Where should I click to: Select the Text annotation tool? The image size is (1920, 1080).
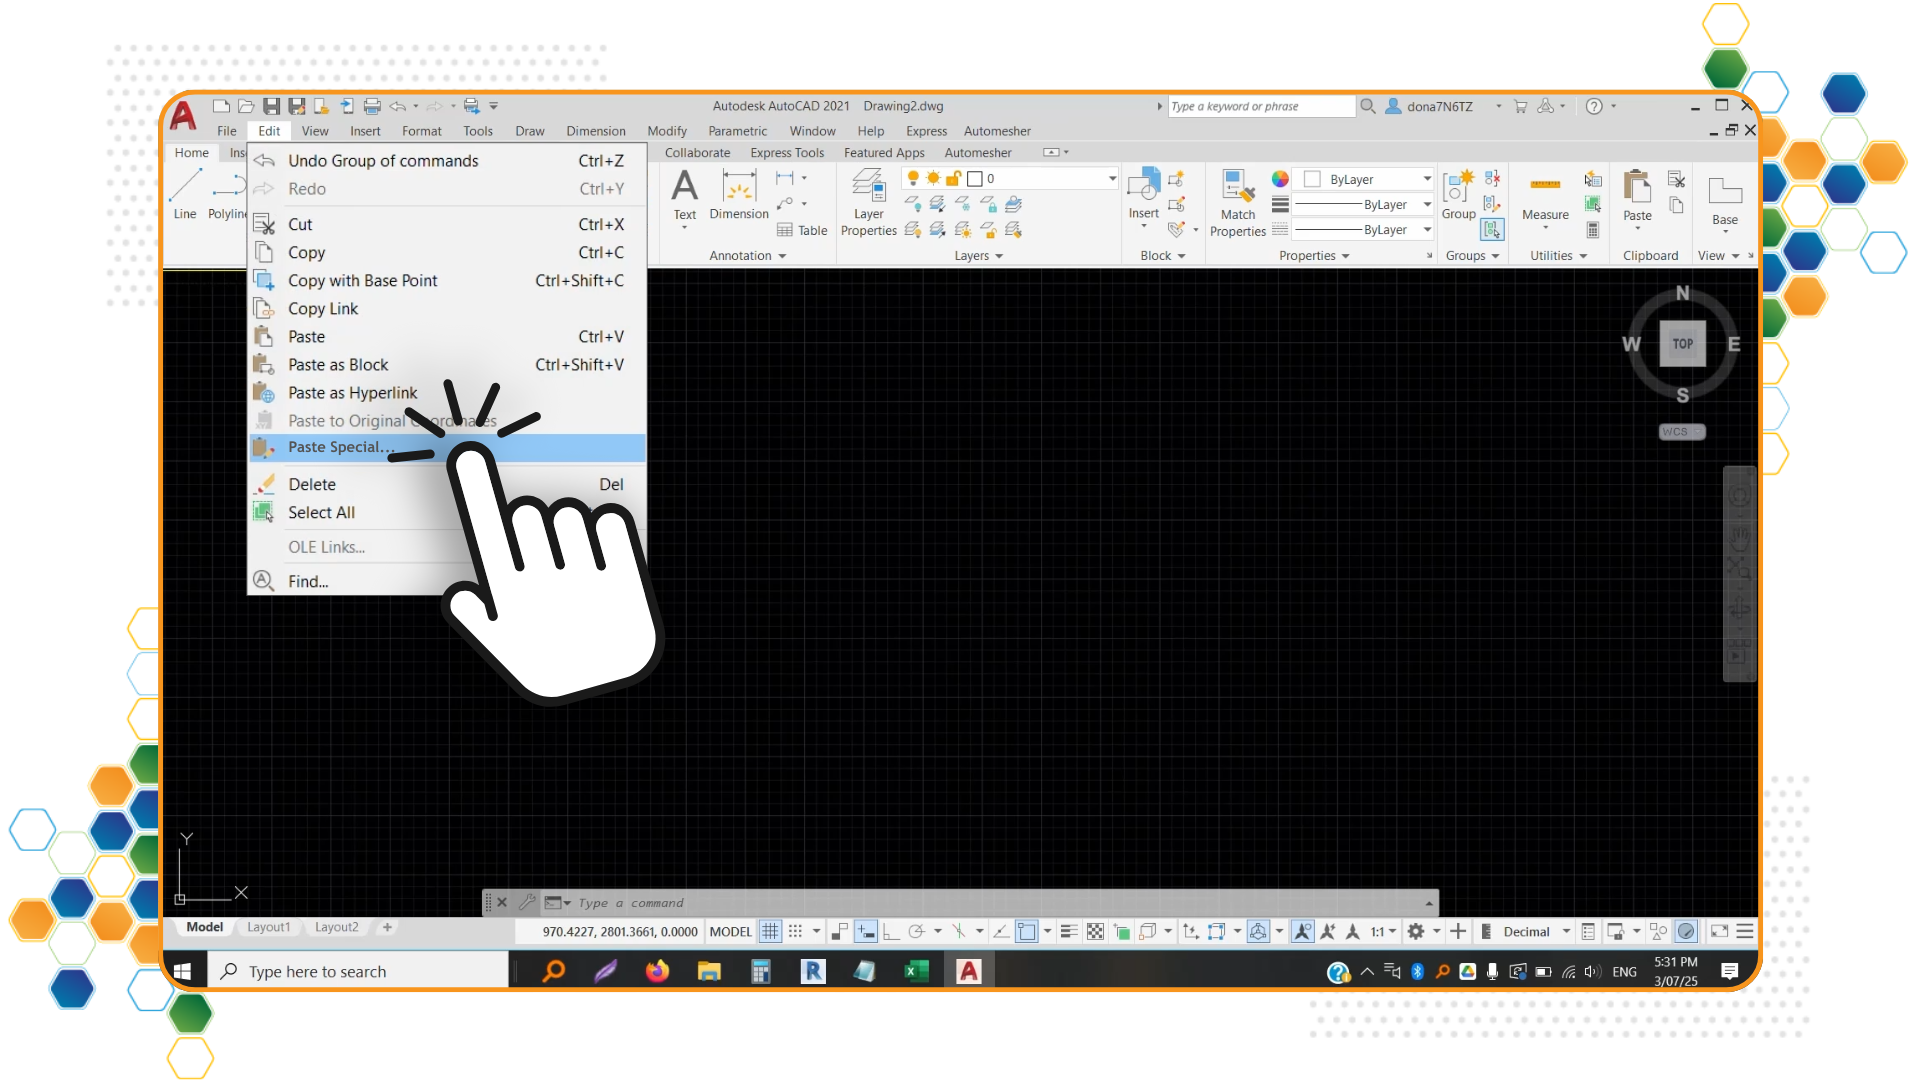(x=685, y=196)
